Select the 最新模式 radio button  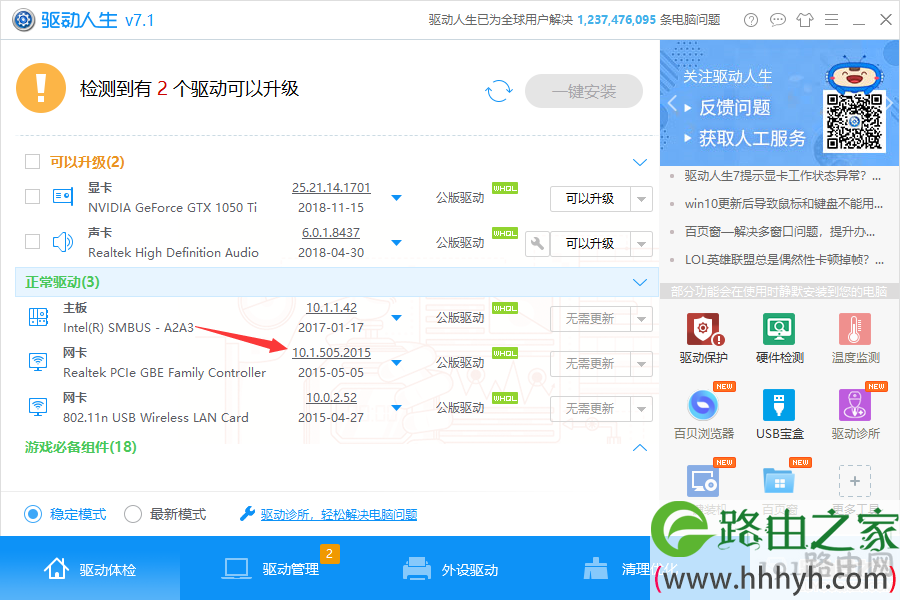[x=133, y=514]
